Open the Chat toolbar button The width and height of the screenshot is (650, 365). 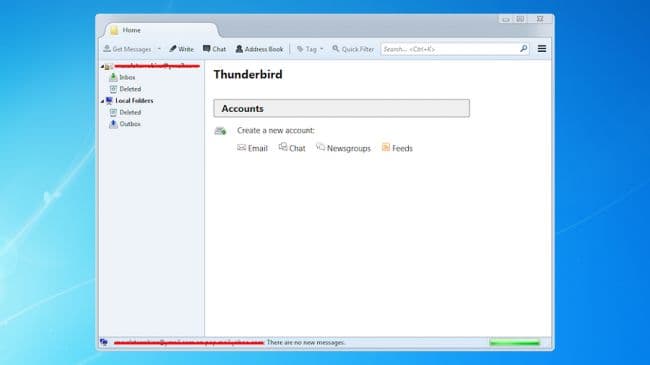(214, 49)
